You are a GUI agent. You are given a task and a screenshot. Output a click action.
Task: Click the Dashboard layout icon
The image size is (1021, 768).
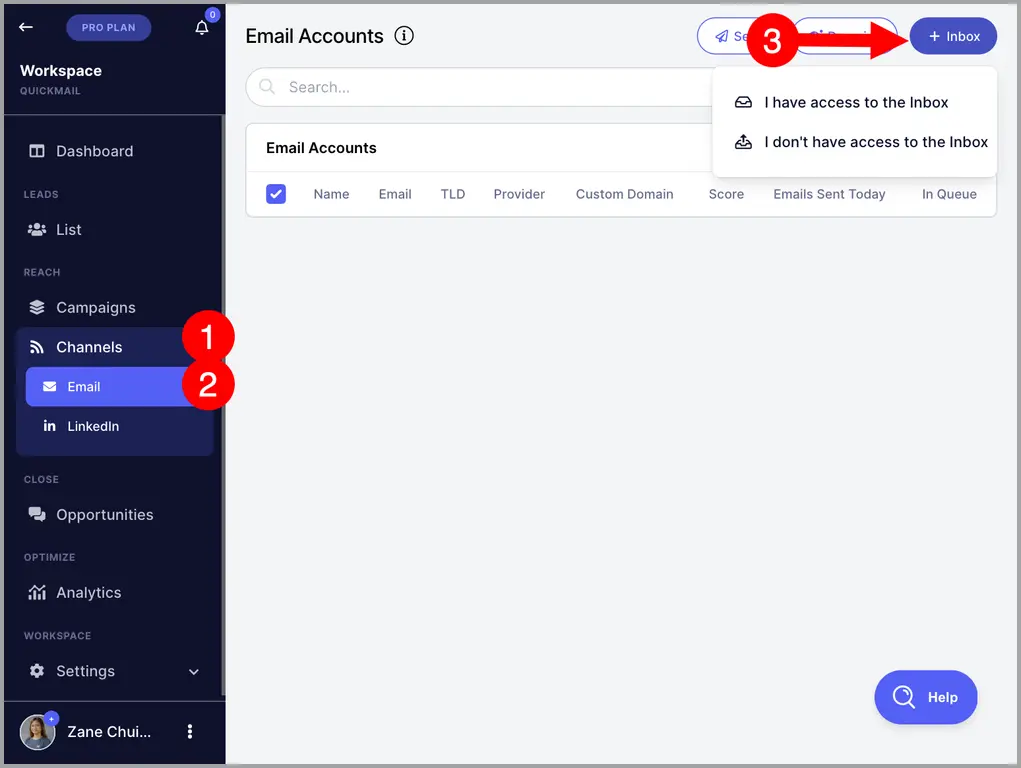(37, 151)
